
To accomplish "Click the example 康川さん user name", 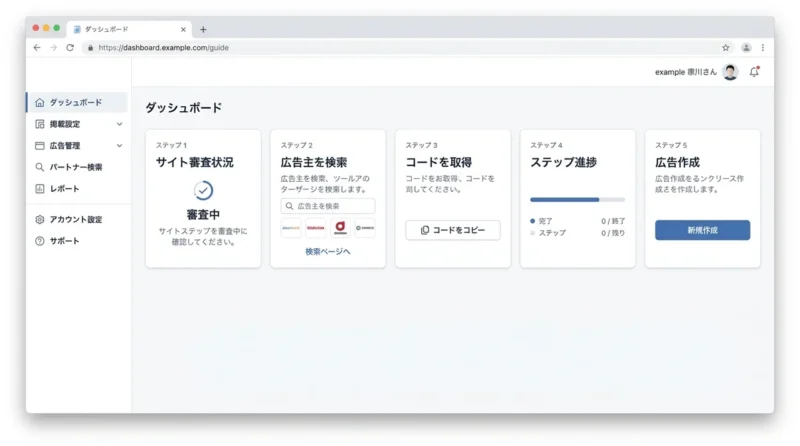I will (x=686, y=72).
